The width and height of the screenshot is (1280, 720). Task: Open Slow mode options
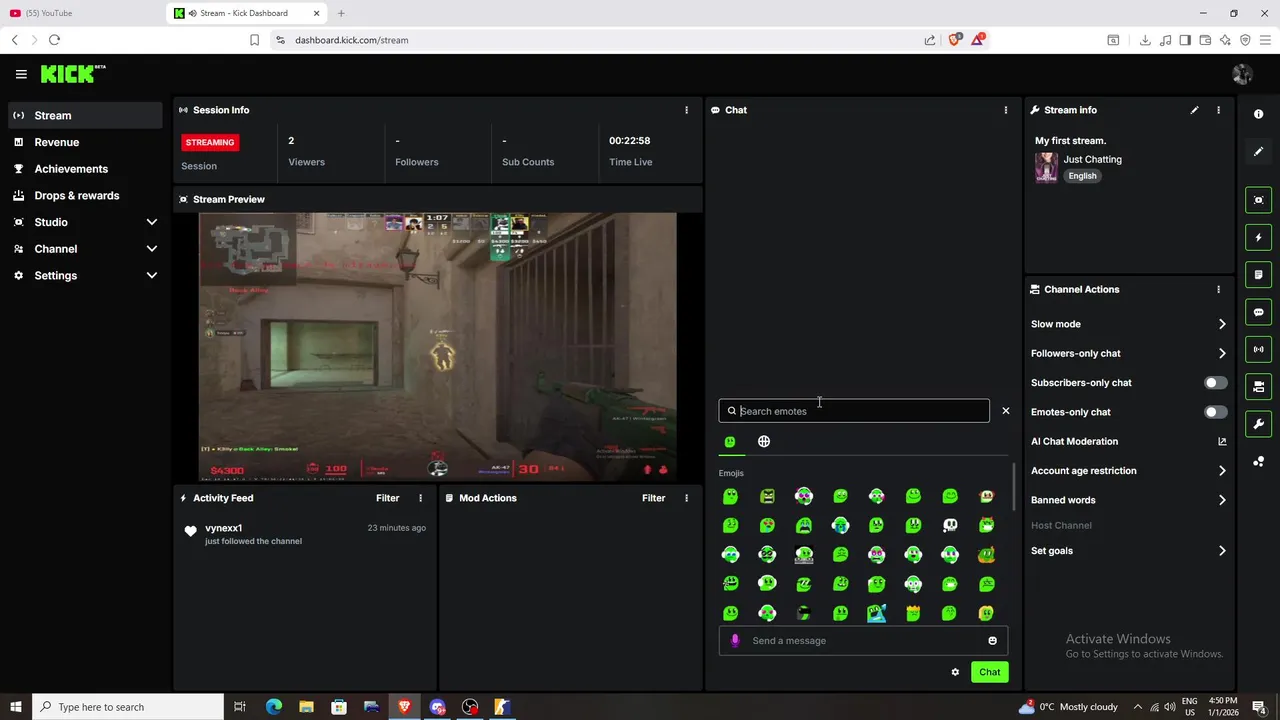[1129, 324]
